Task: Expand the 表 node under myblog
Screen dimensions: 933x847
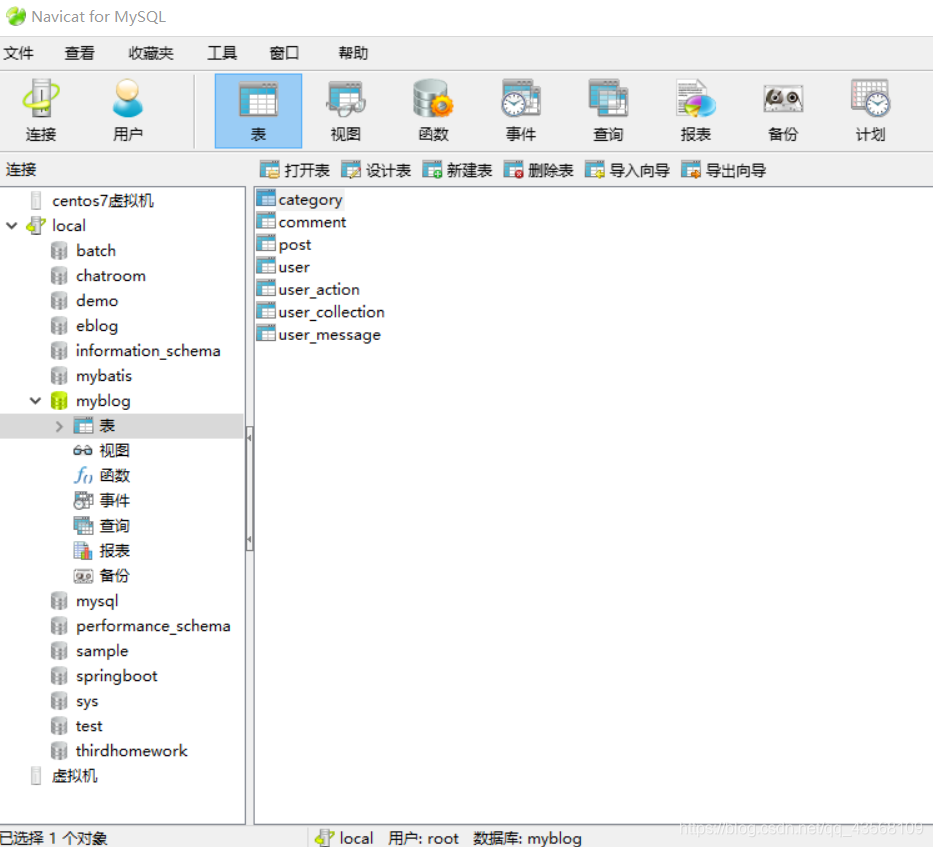Action: tap(59, 426)
